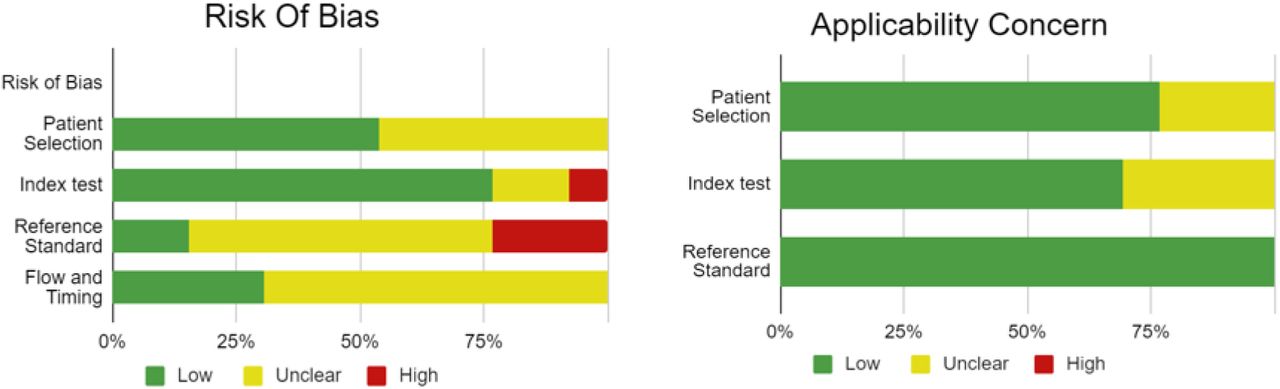Click yellow Unclear segment of Flow and Timing bar
The height and width of the screenshot is (389, 1280).
click(x=436, y=287)
